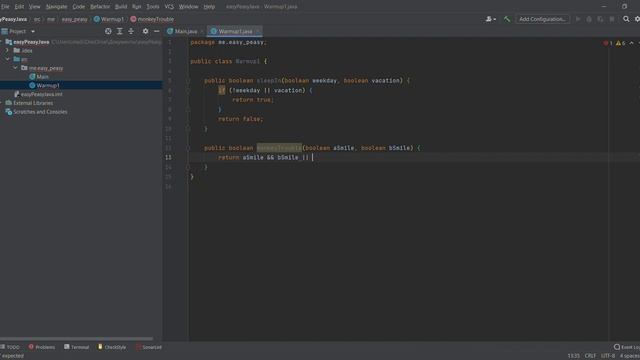Image resolution: width=640 pixels, height=360 pixels.
Task: Click the Expand All icon in Project panel
Action: click(x=120, y=31)
